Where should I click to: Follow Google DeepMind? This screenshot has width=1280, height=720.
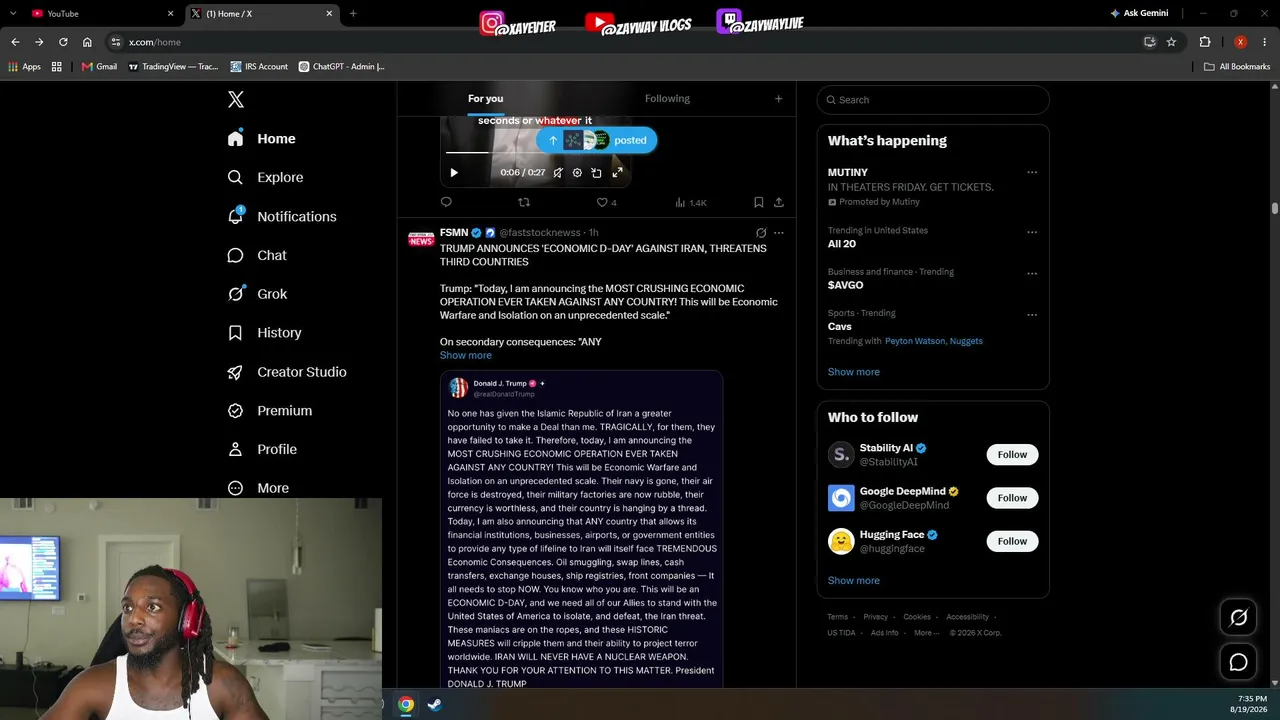(1012, 498)
